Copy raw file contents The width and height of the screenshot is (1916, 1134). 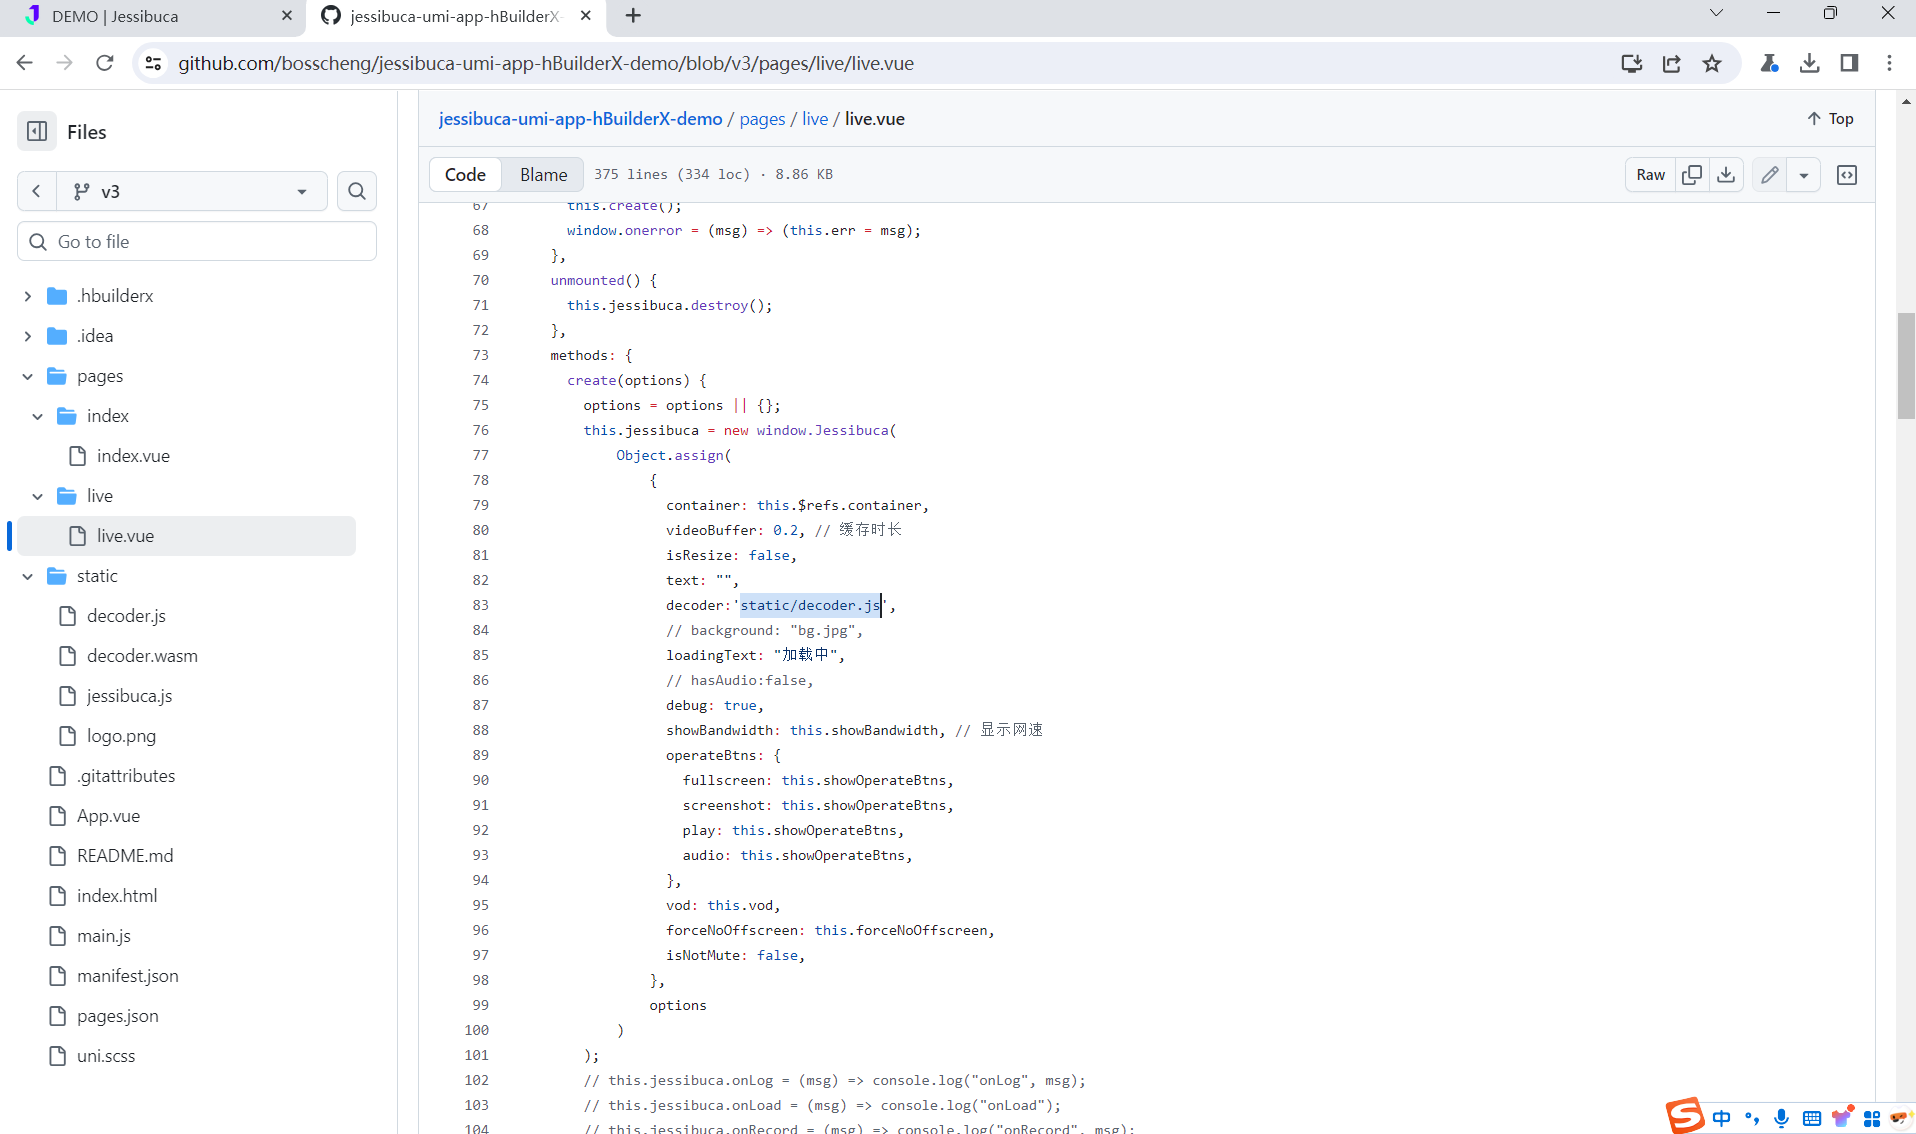coord(1692,174)
